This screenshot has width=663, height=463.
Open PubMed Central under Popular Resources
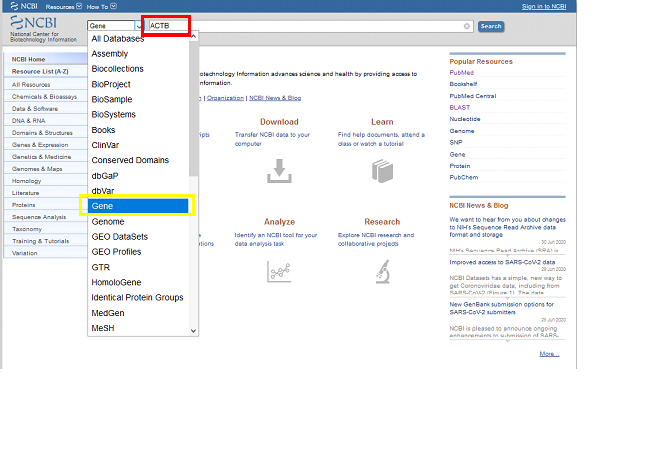[473, 96]
